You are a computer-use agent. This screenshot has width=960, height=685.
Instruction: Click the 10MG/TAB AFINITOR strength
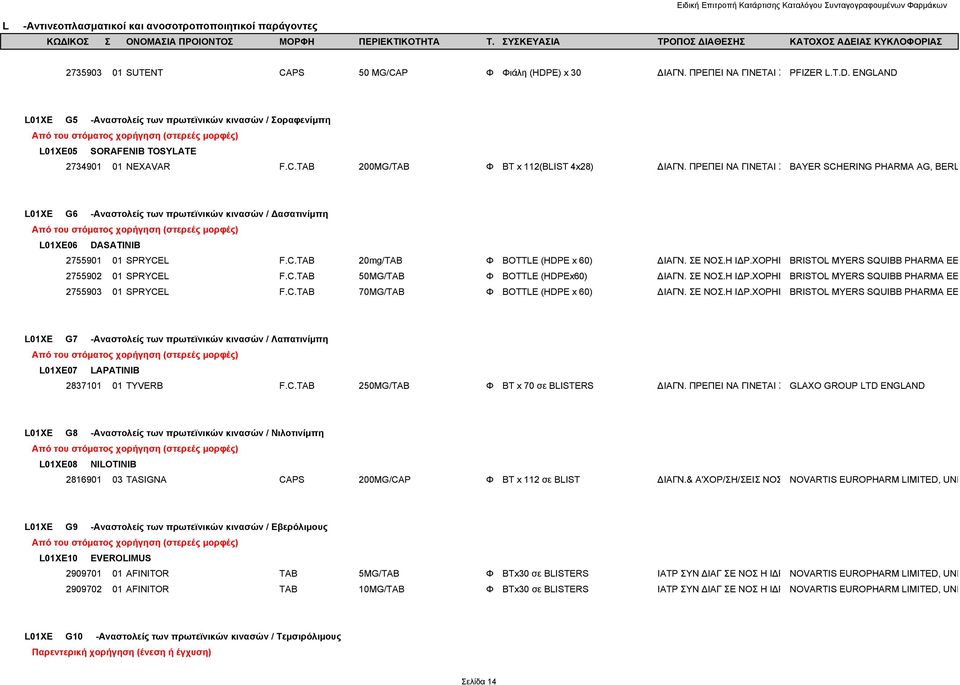(381, 590)
